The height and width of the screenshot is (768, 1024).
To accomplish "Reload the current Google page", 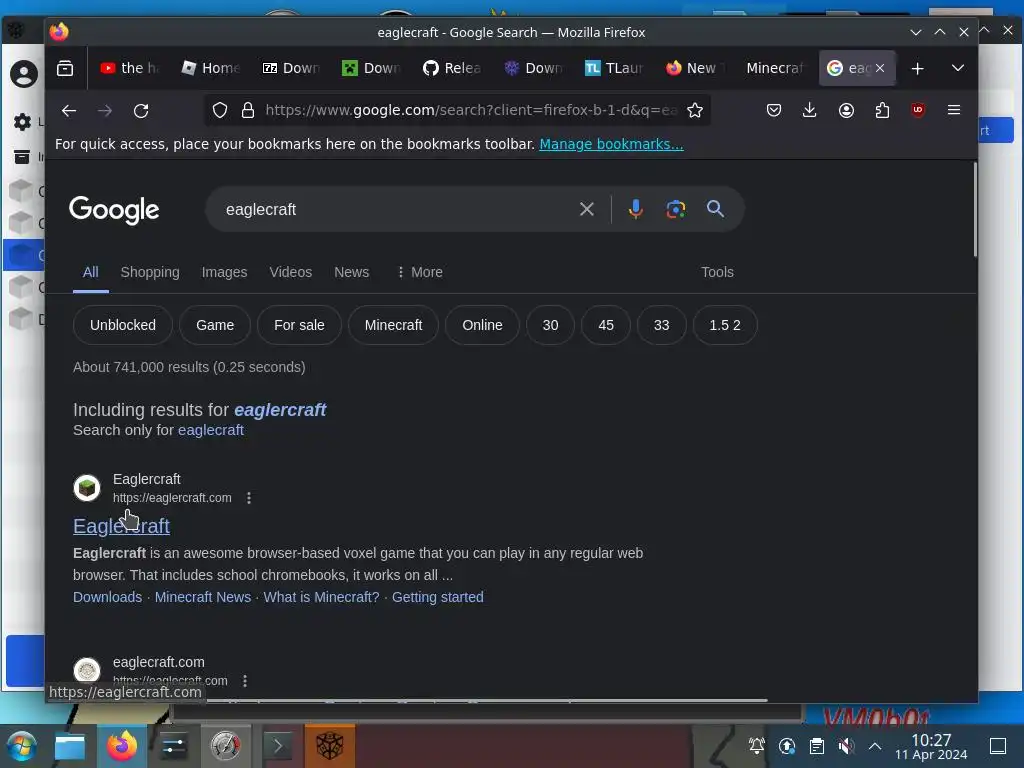I will point(141,110).
